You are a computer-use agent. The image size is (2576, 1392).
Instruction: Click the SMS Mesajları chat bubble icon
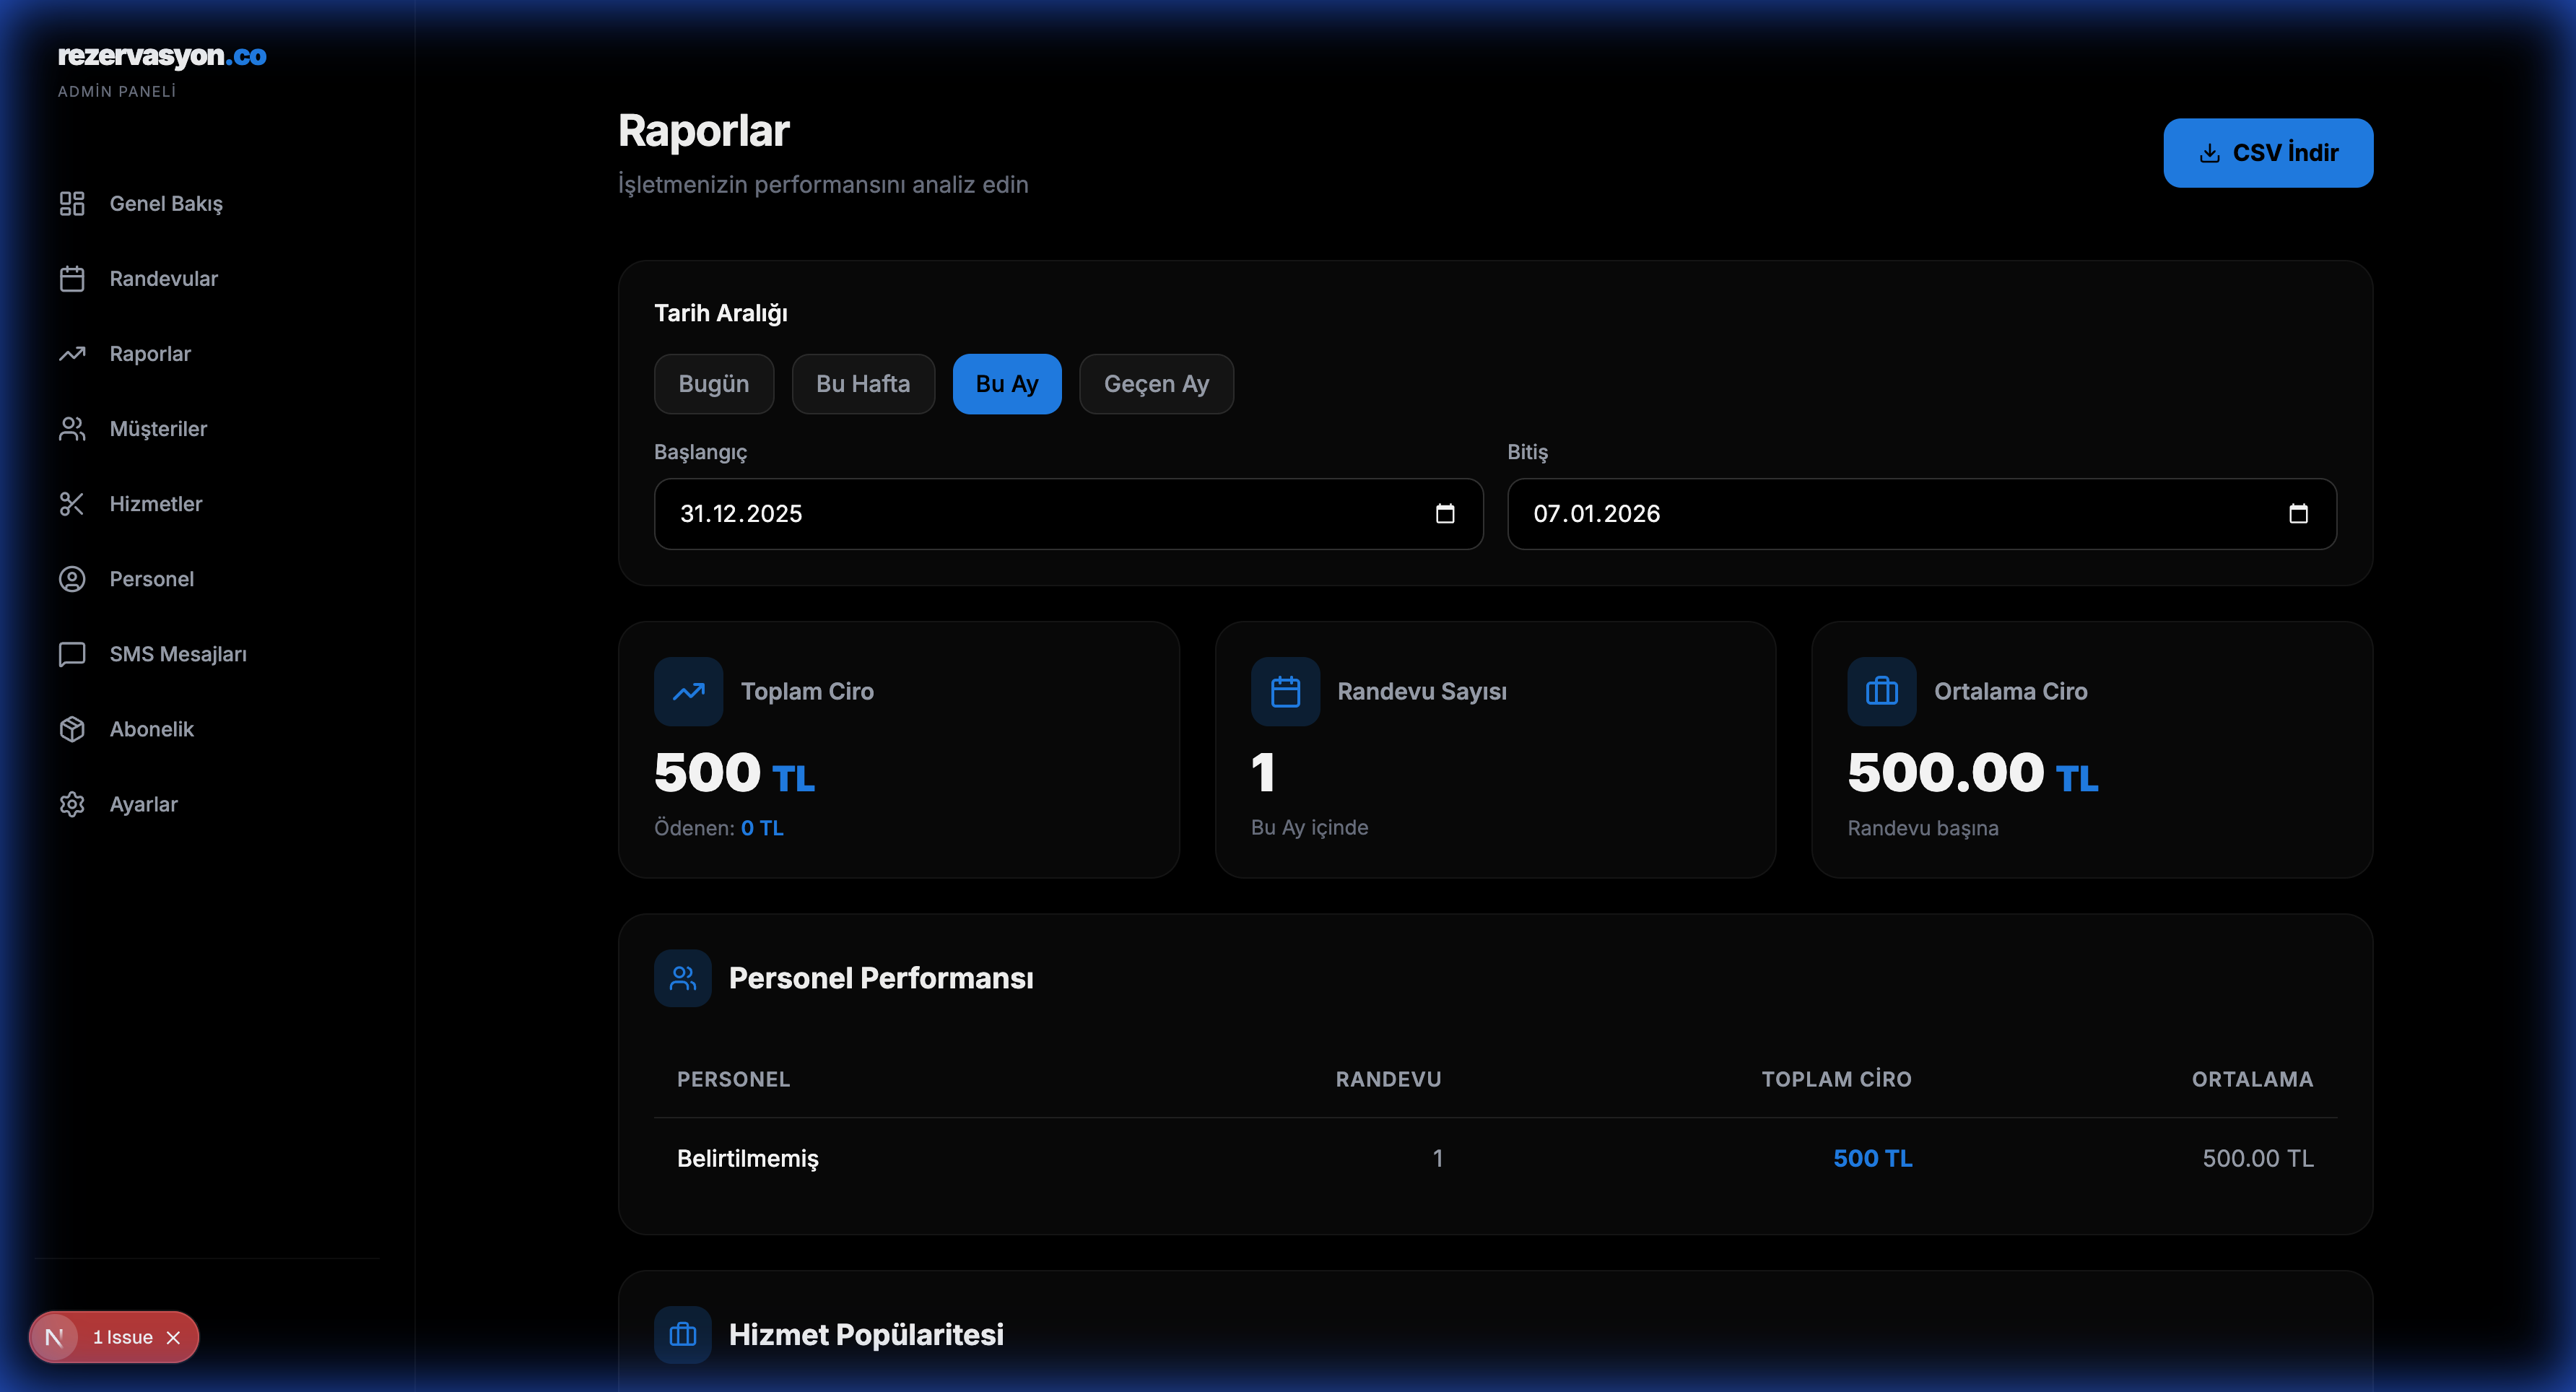click(72, 654)
